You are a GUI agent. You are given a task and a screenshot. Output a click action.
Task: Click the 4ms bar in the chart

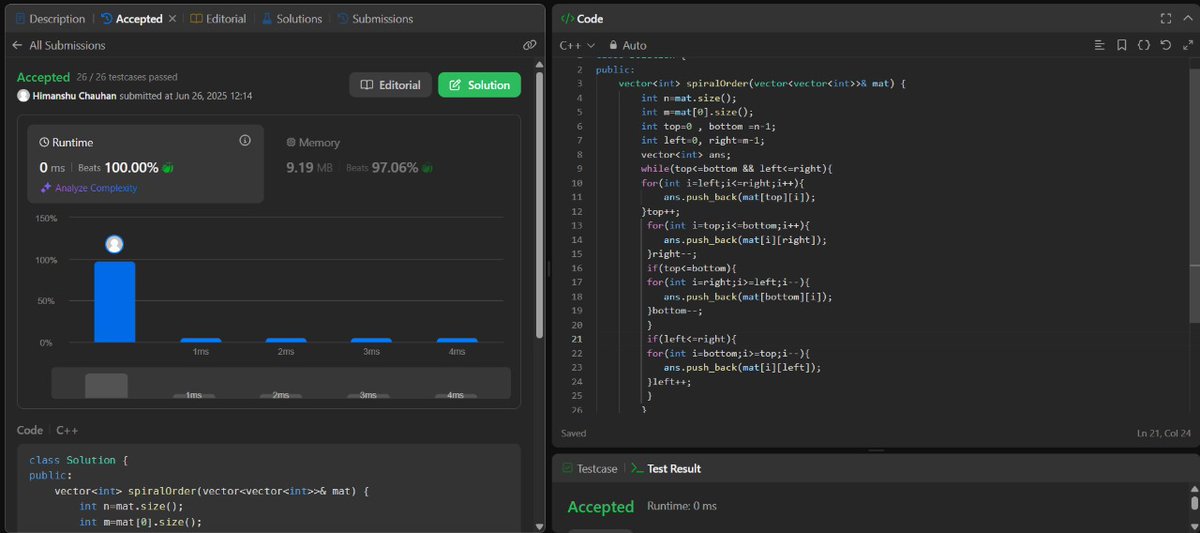click(x=456, y=340)
